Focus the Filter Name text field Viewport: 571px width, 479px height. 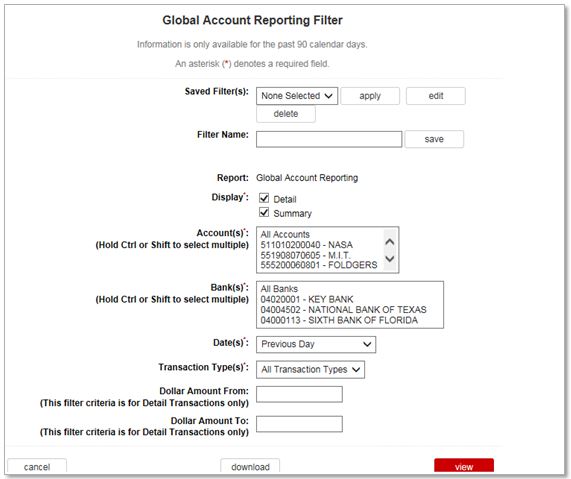tap(329, 139)
